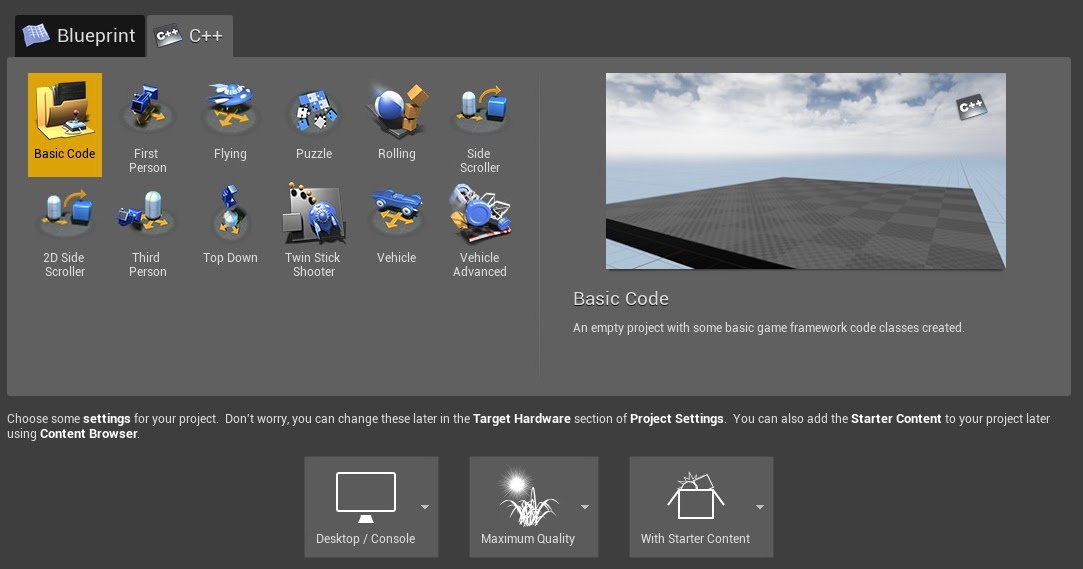
Task: Click the bold 'Starter Content' text
Action: tap(896, 418)
